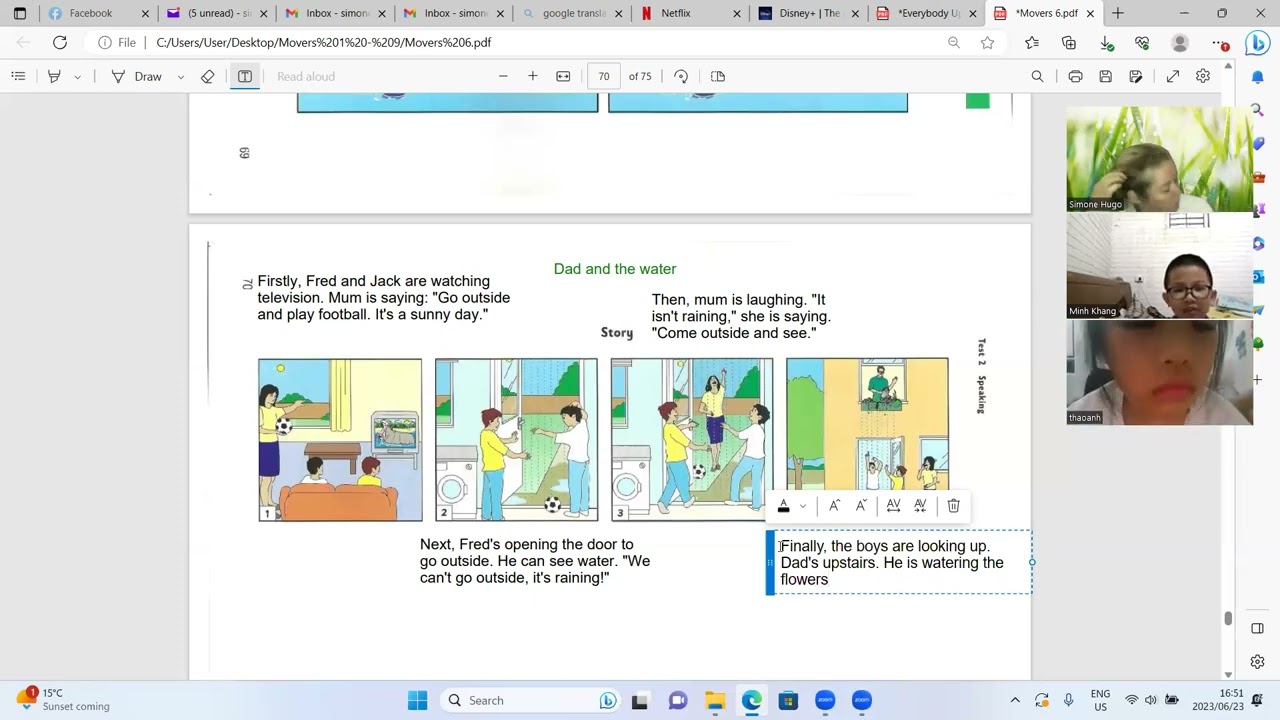Select Minh Khang video thumbnail

(1159, 265)
